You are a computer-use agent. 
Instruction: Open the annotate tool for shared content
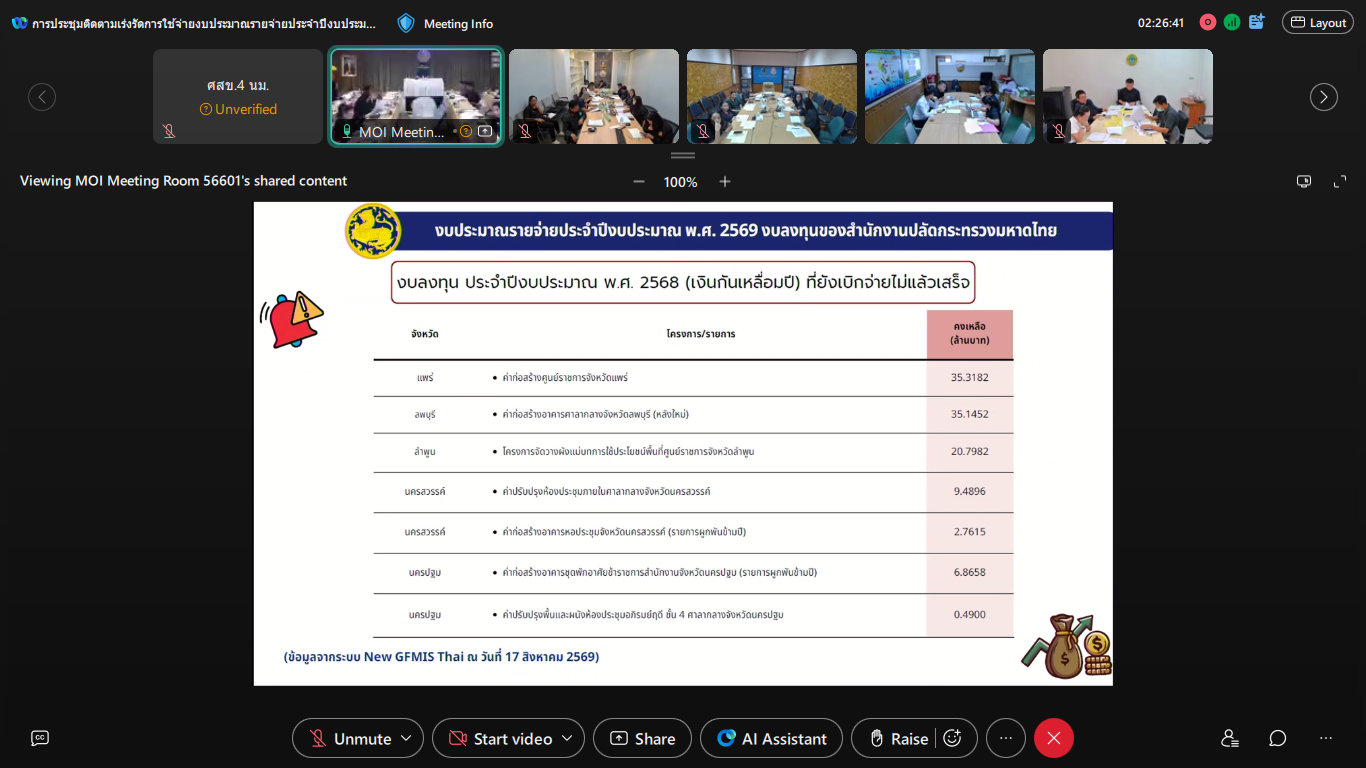(x=1304, y=182)
